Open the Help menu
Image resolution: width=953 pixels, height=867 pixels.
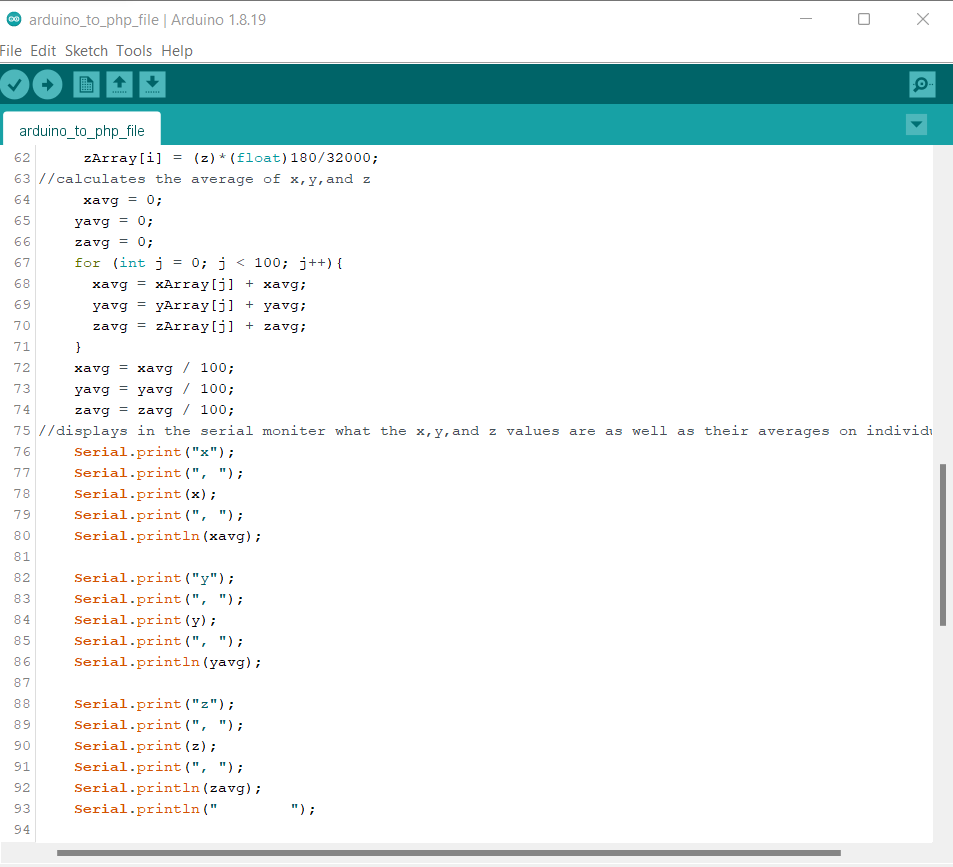point(177,51)
